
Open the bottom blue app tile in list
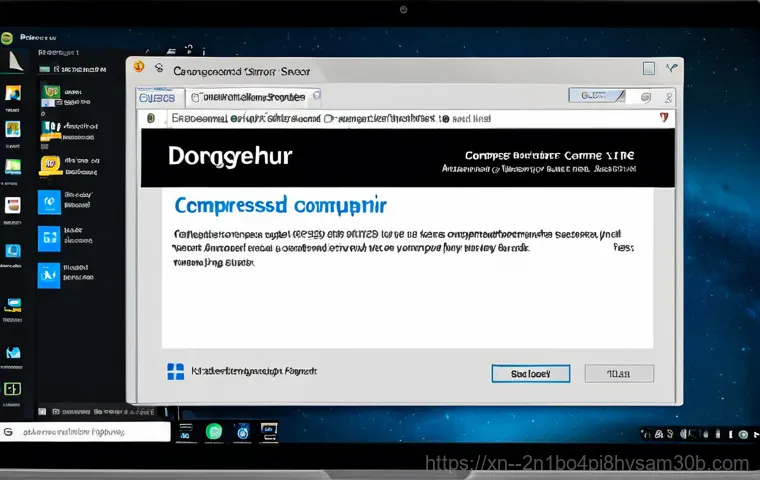49,275
